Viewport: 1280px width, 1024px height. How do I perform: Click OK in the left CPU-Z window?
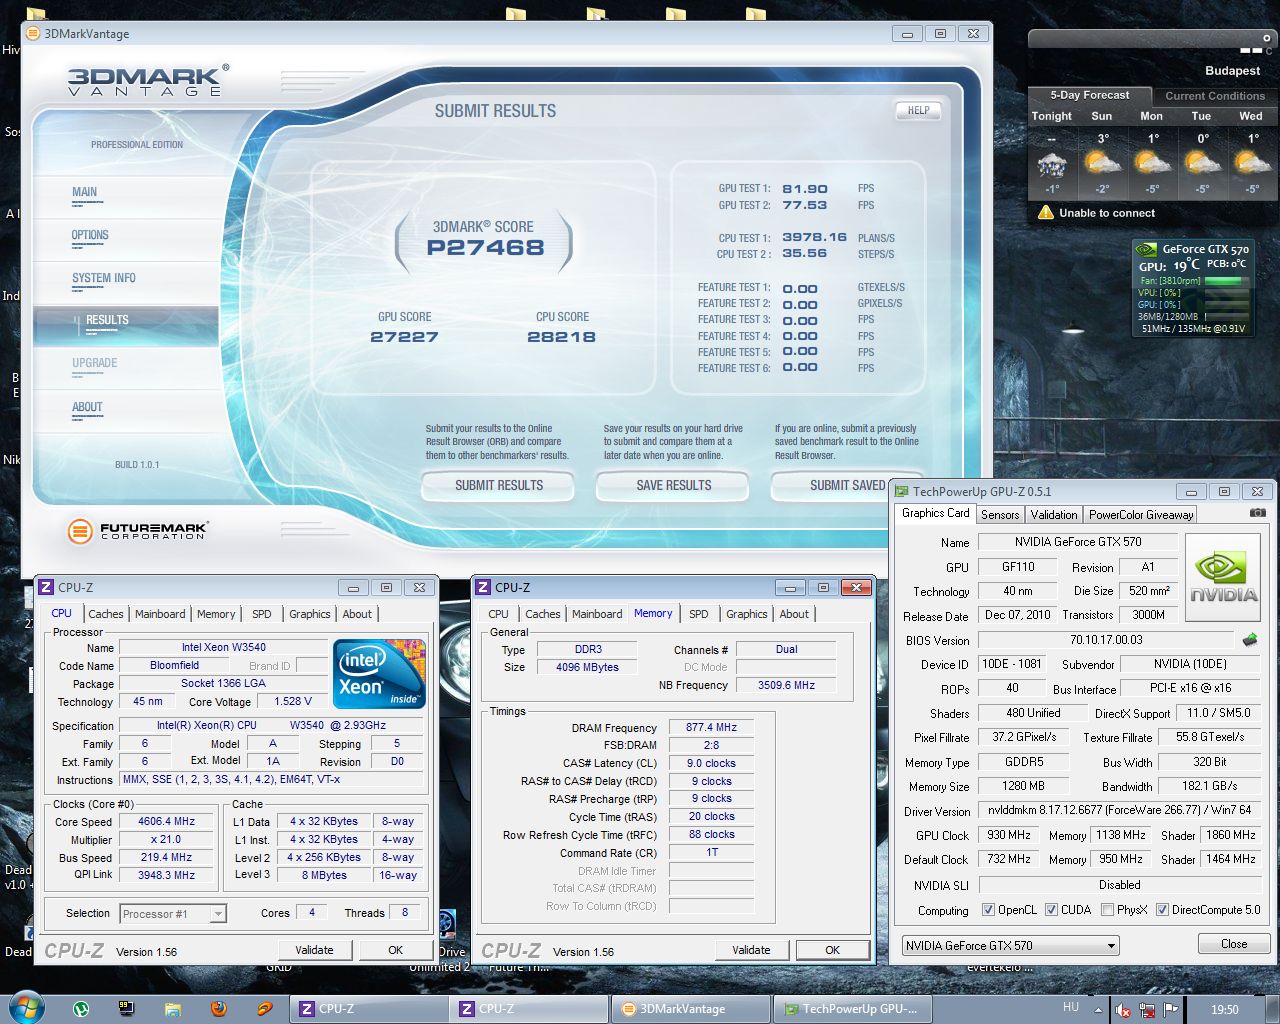click(396, 950)
